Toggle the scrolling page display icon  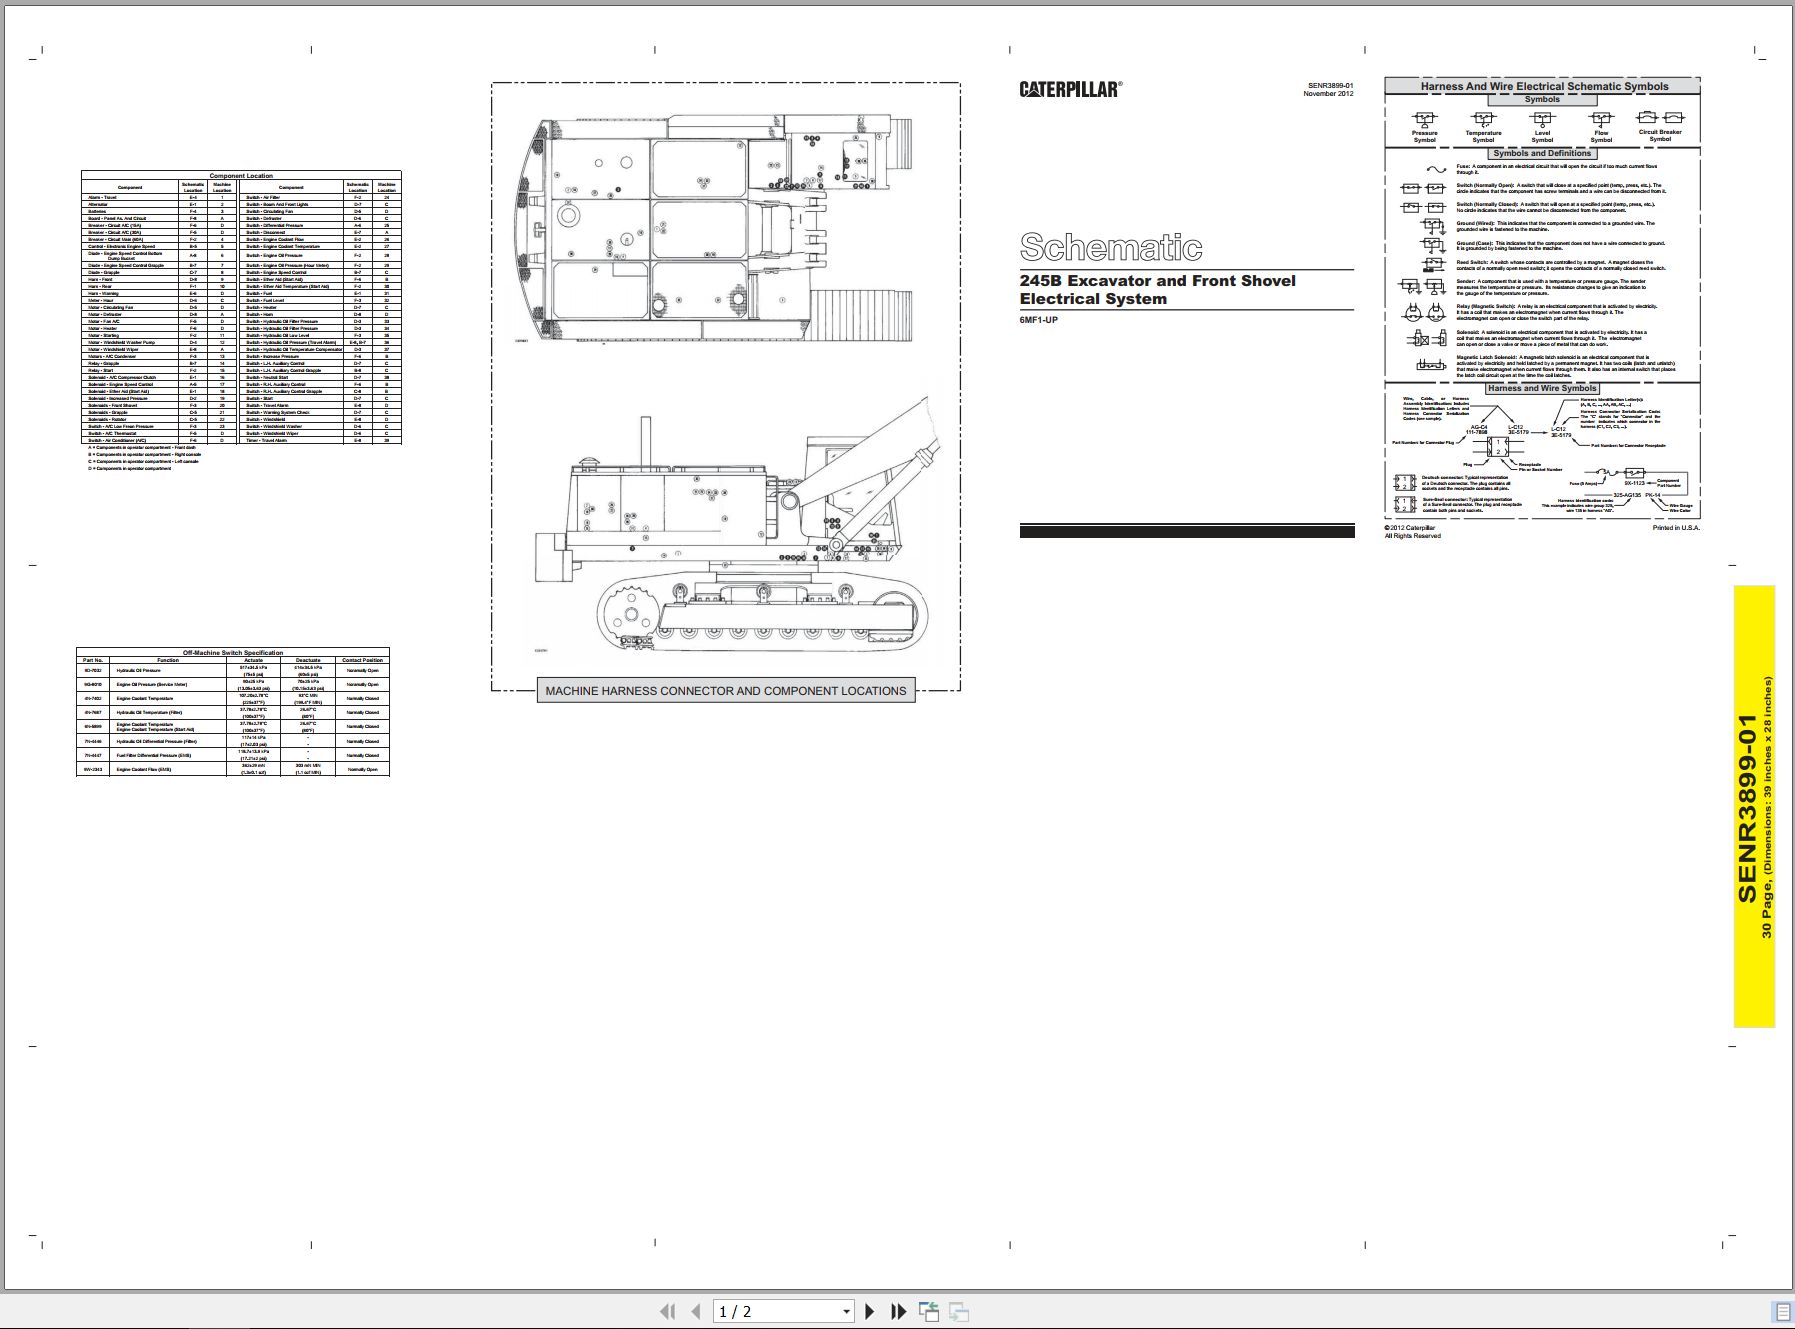tap(1782, 1311)
